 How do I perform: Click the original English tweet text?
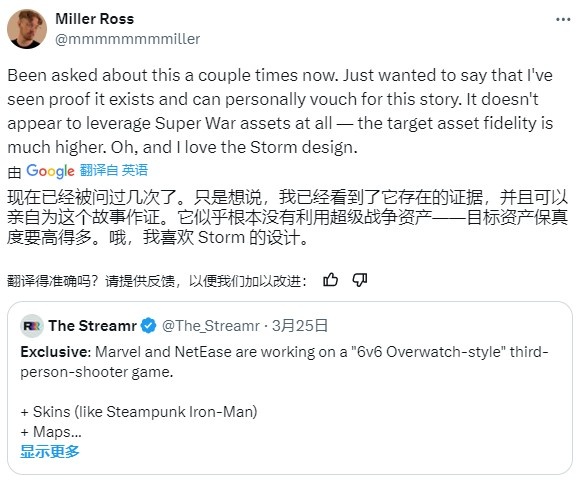(280, 111)
